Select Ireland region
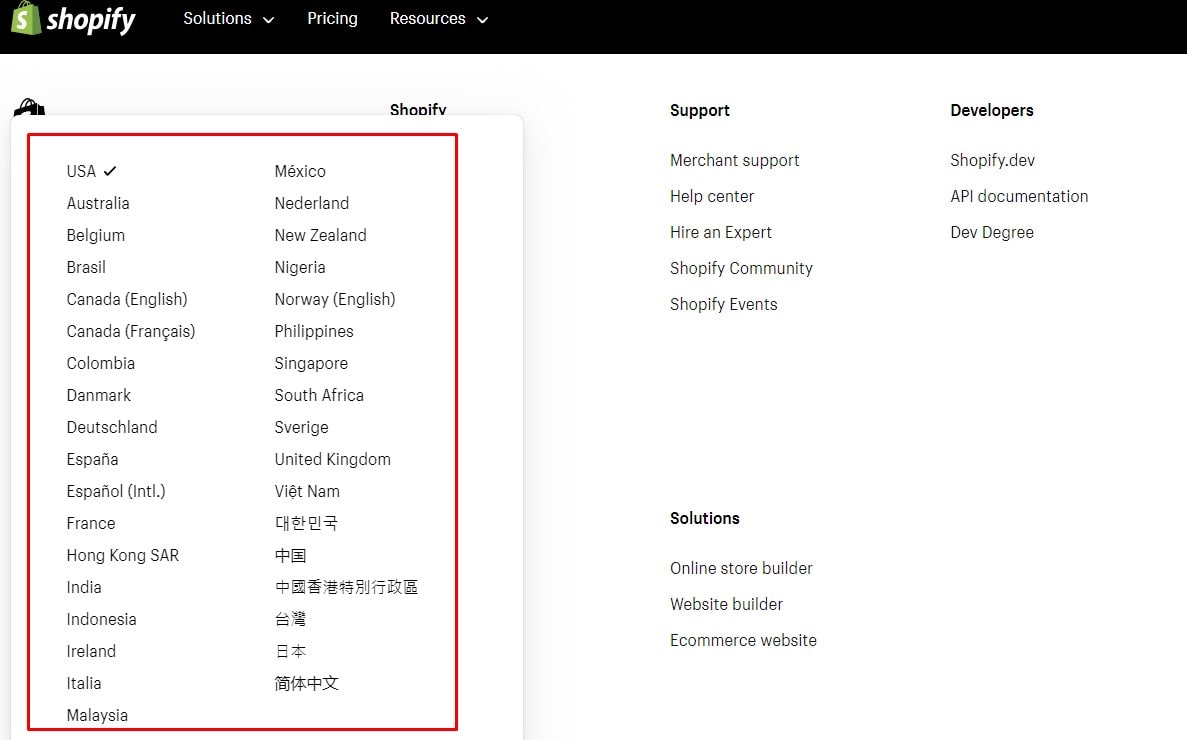 coord(91,651)
